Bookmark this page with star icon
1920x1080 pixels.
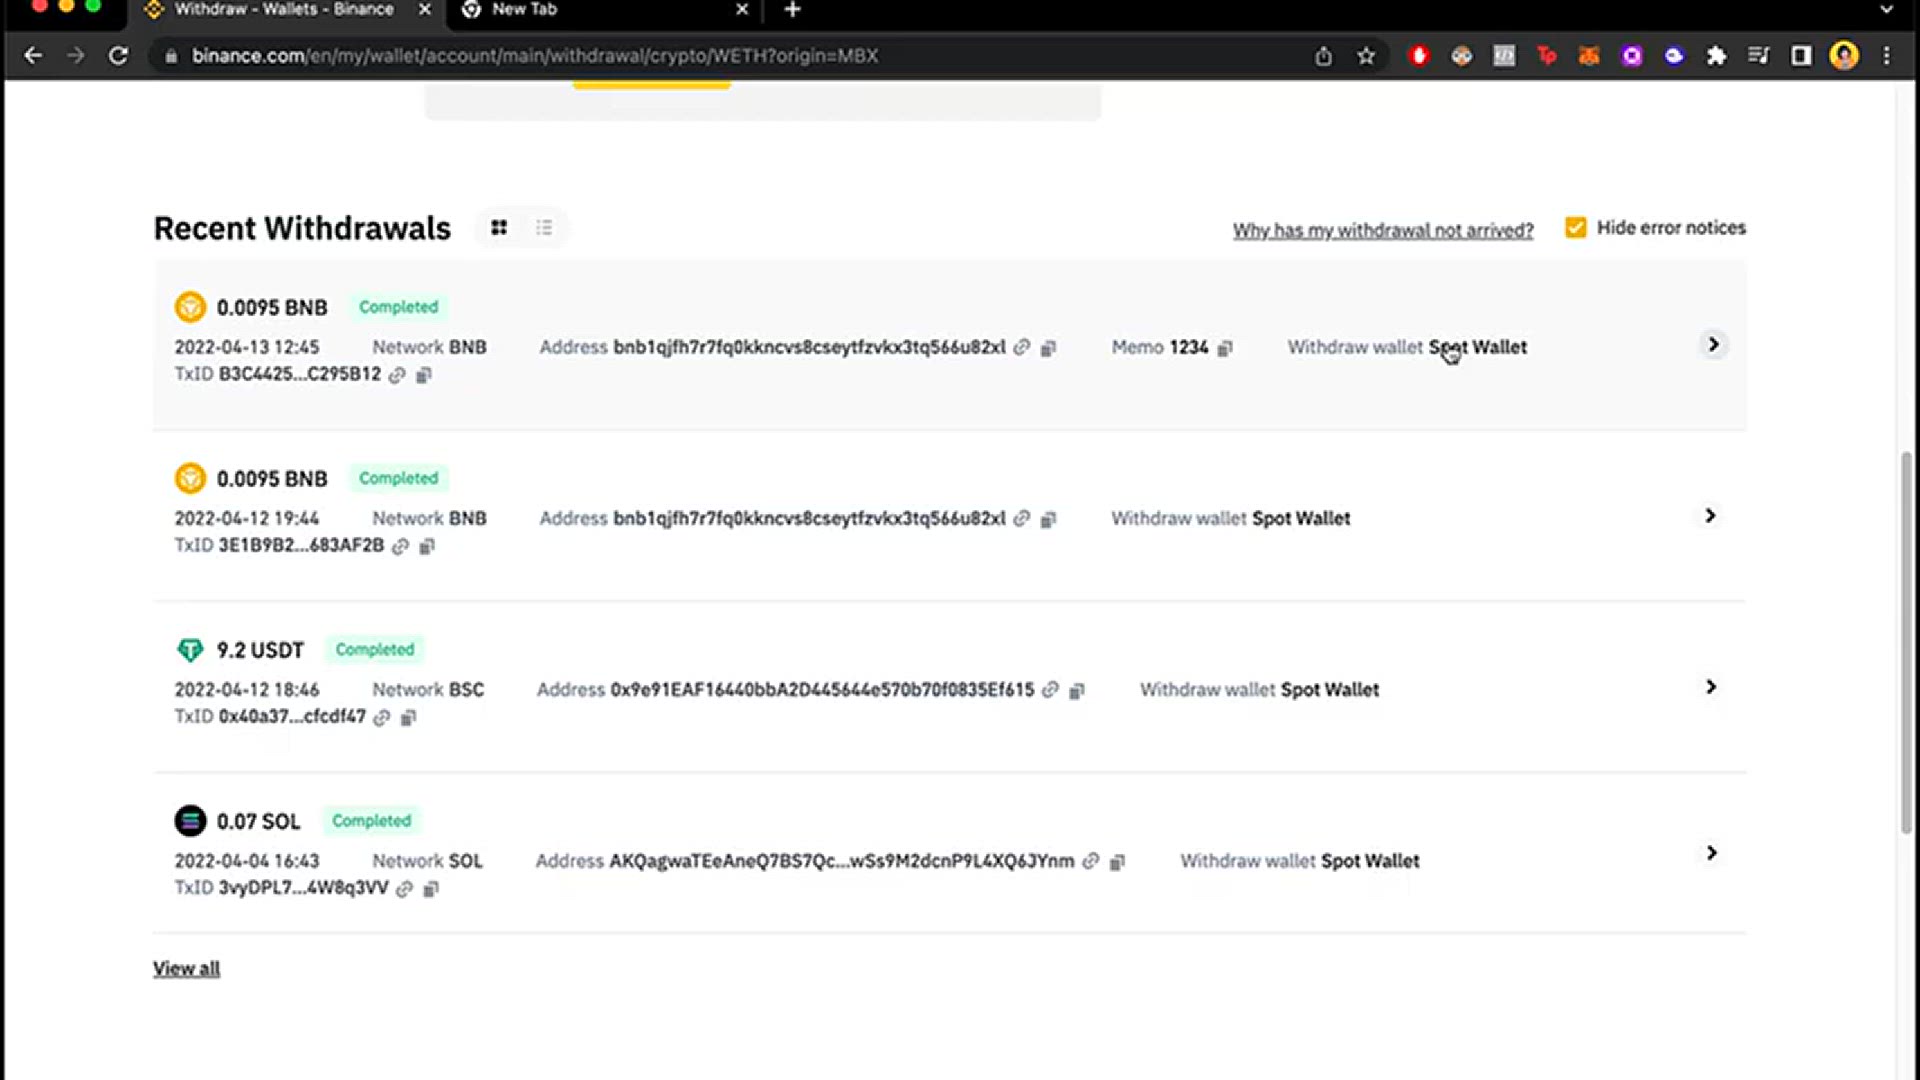[1366, 56]
